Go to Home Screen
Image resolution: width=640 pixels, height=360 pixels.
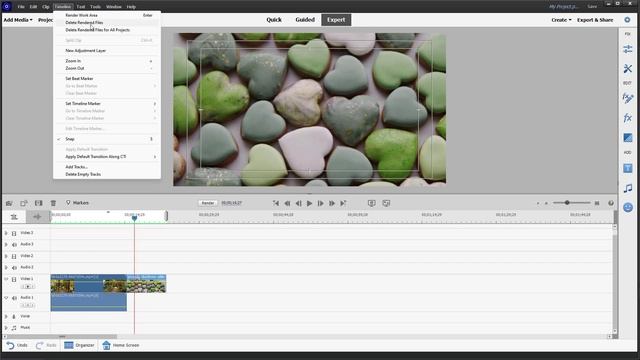[121, 345]
